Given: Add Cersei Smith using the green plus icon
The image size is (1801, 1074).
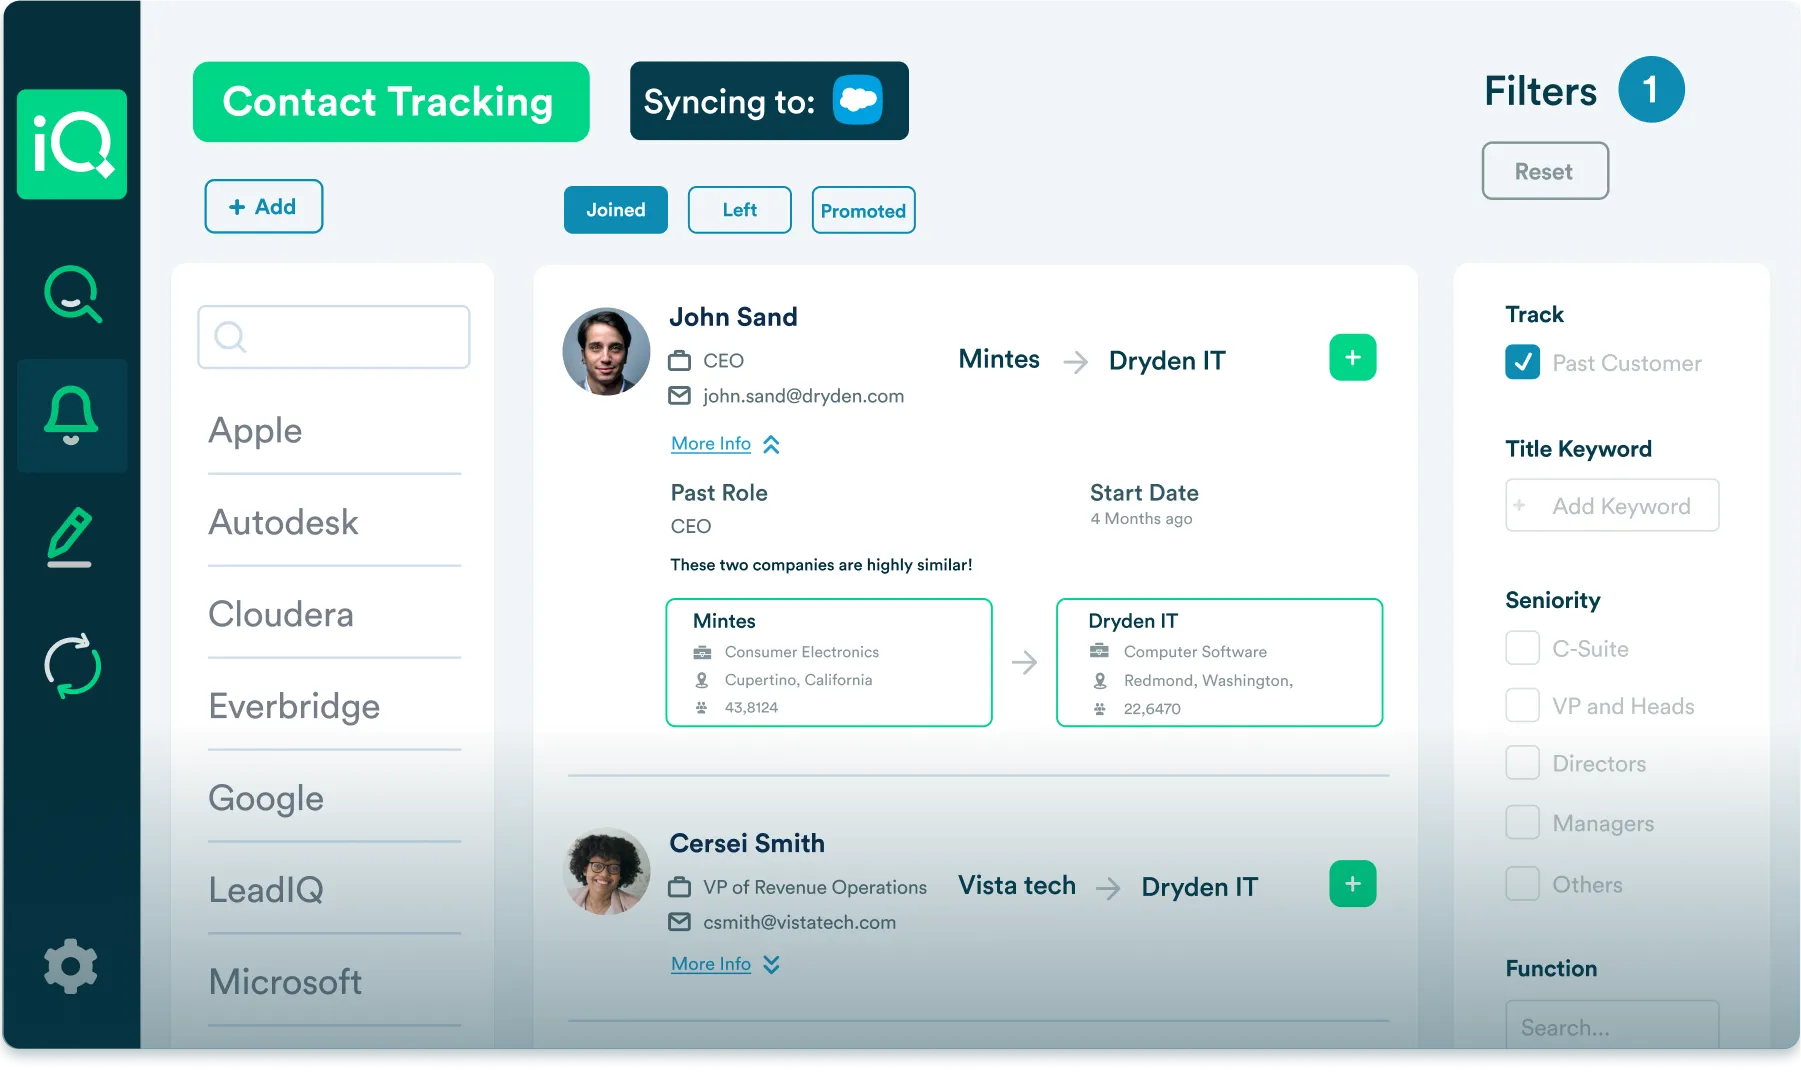Looking at the screenshot, I should coord(1352,883).
